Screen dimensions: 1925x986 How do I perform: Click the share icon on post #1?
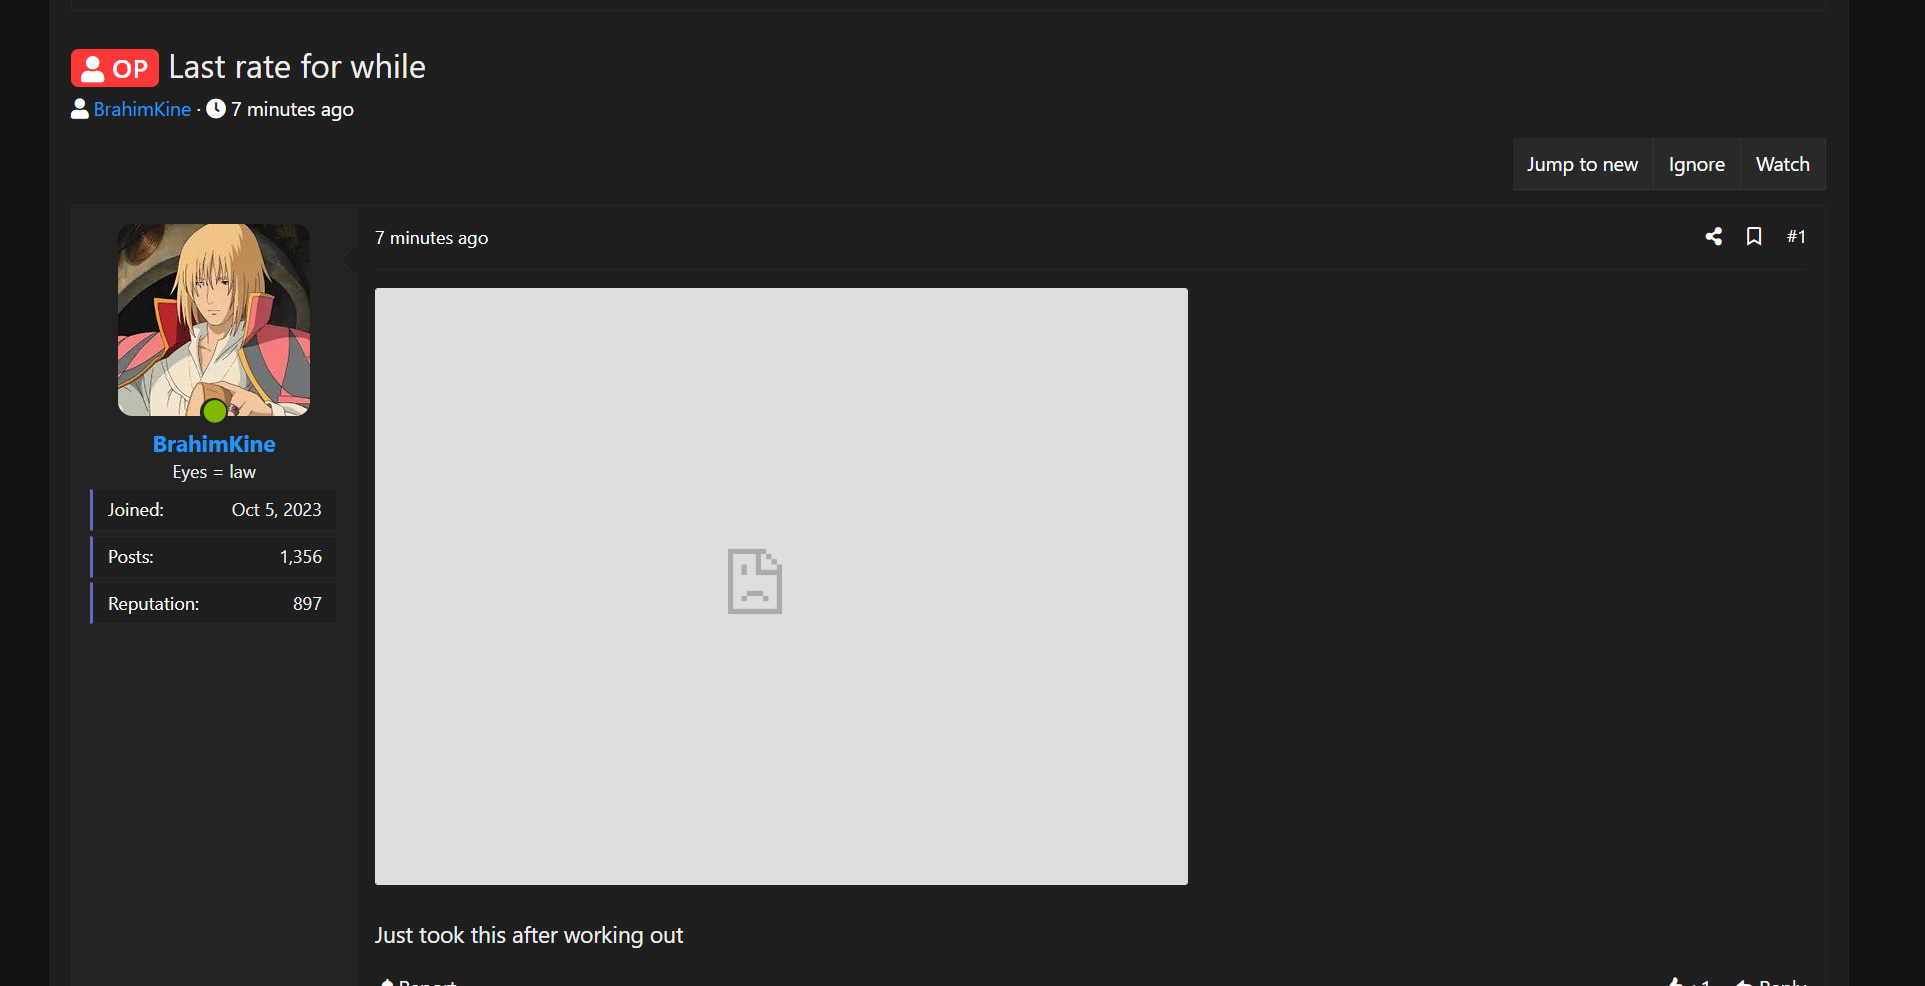tap(1714, 236)
